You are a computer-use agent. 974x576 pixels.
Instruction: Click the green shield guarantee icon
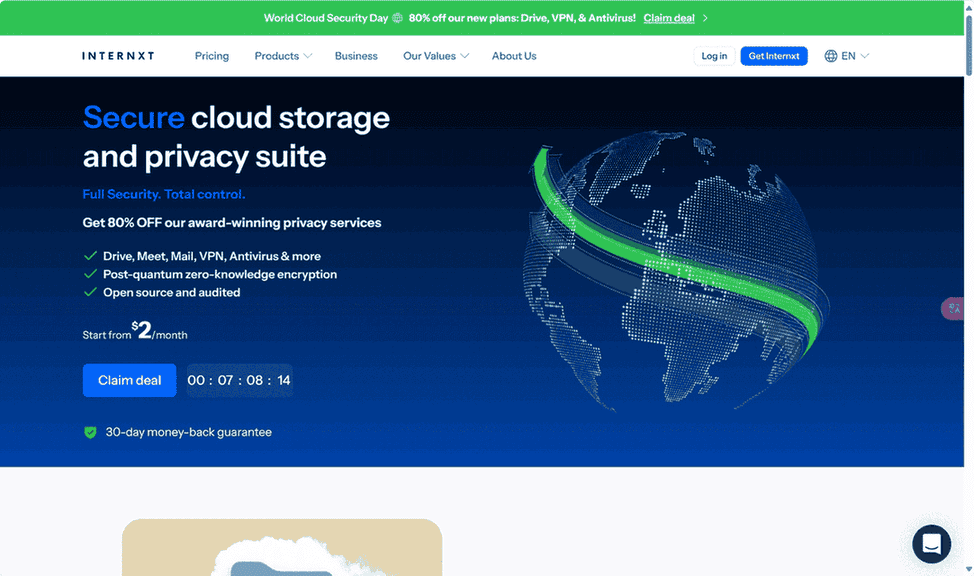click(x=90, y=432)
